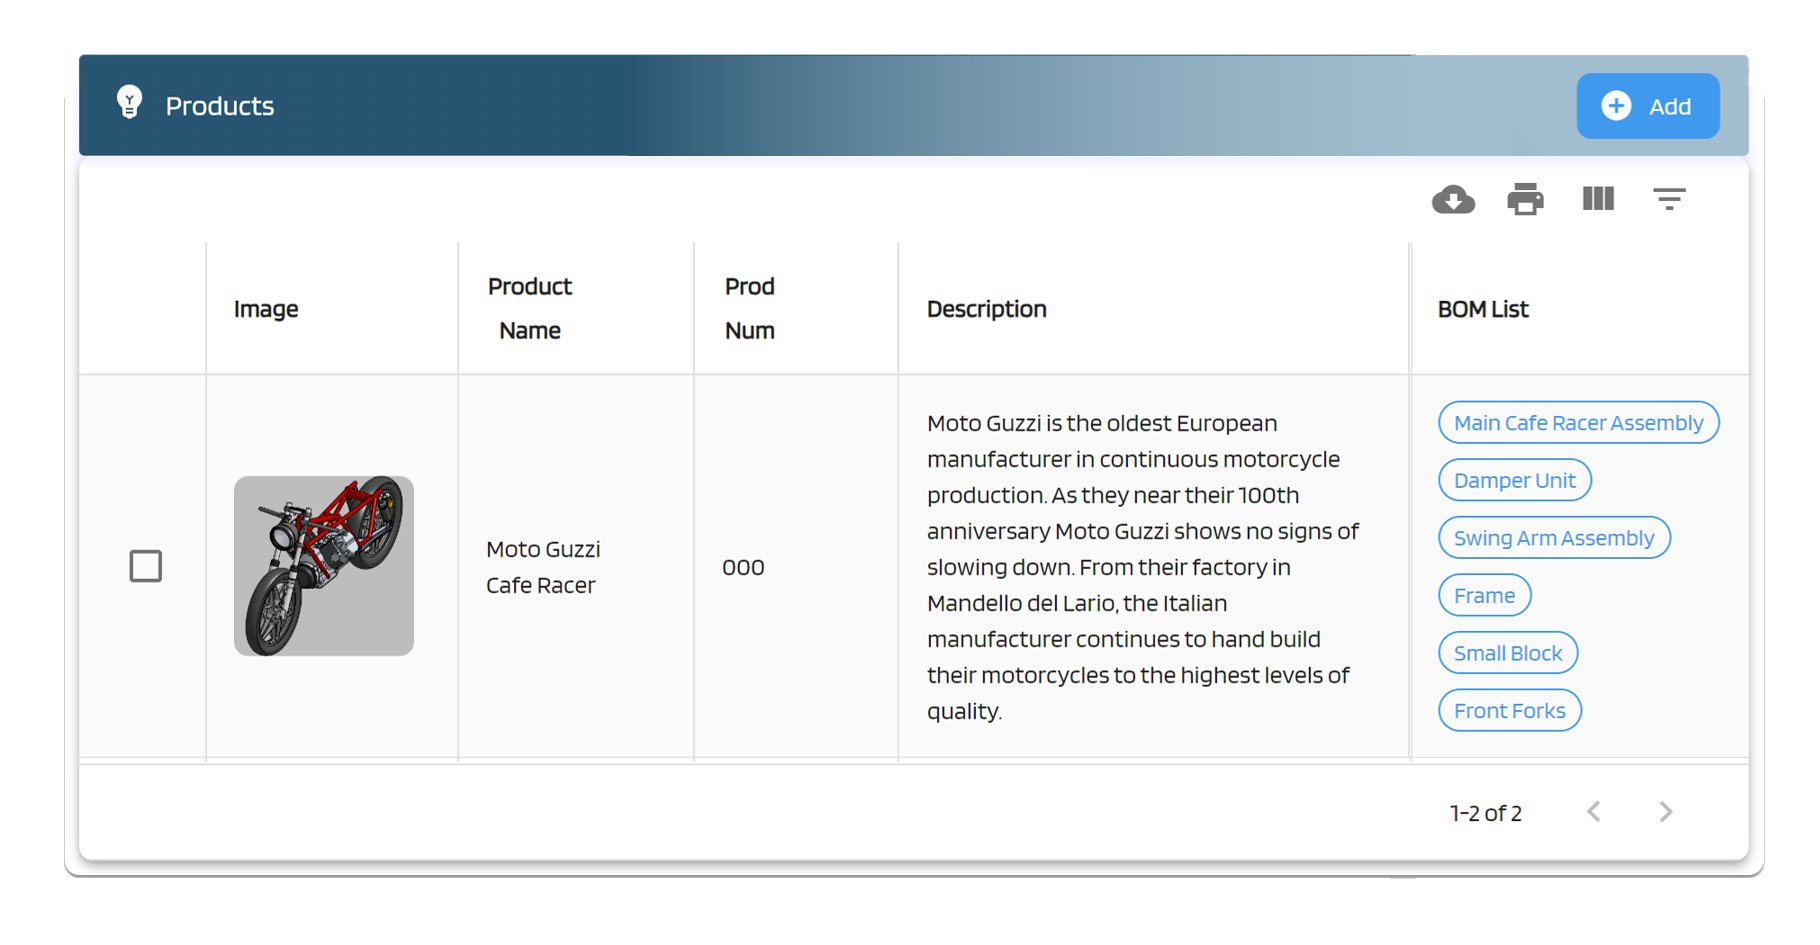The image size is (1820, 945).
Task: Select the Moto Guzzi Cafe Racer checkbox
Action: point(146,566)
